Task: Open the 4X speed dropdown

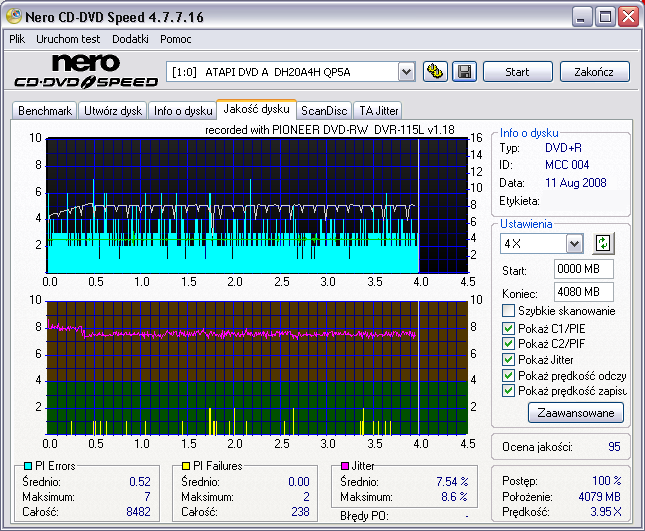Action: pyautogui.click(x=574, y=244)
